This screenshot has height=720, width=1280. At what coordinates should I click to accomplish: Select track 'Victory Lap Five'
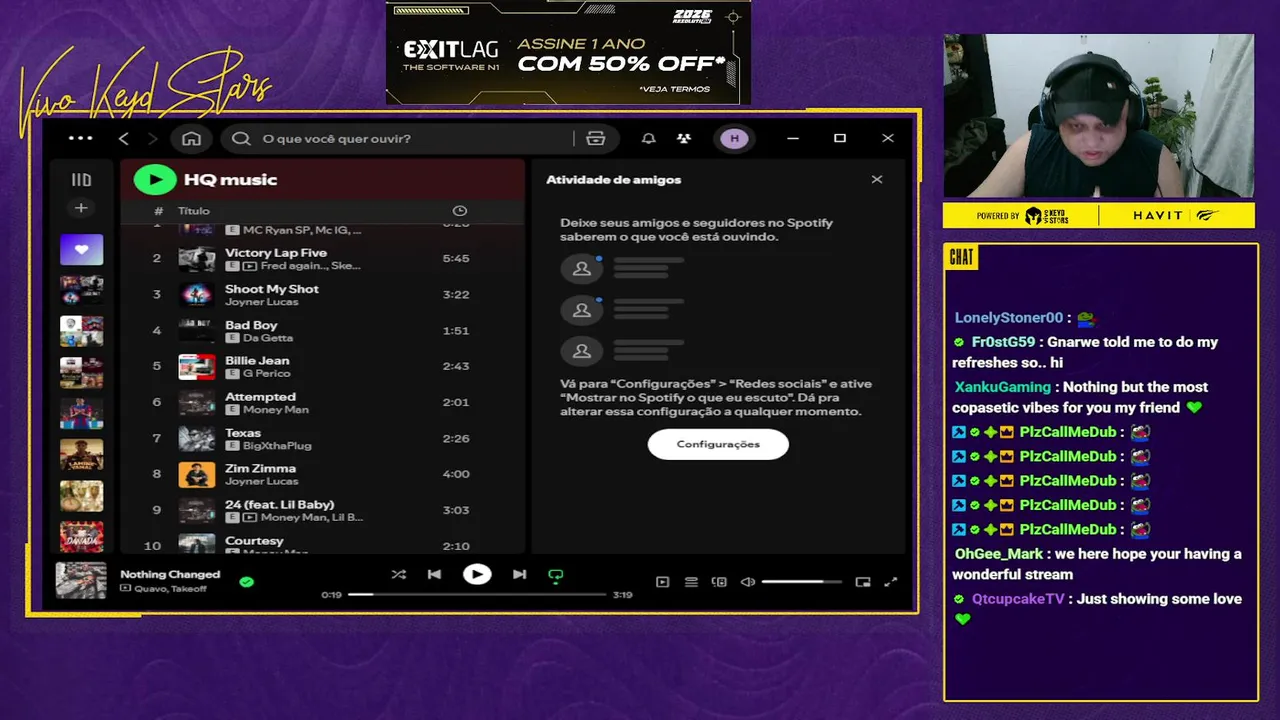pyautogui.click(x=322, y=258)
